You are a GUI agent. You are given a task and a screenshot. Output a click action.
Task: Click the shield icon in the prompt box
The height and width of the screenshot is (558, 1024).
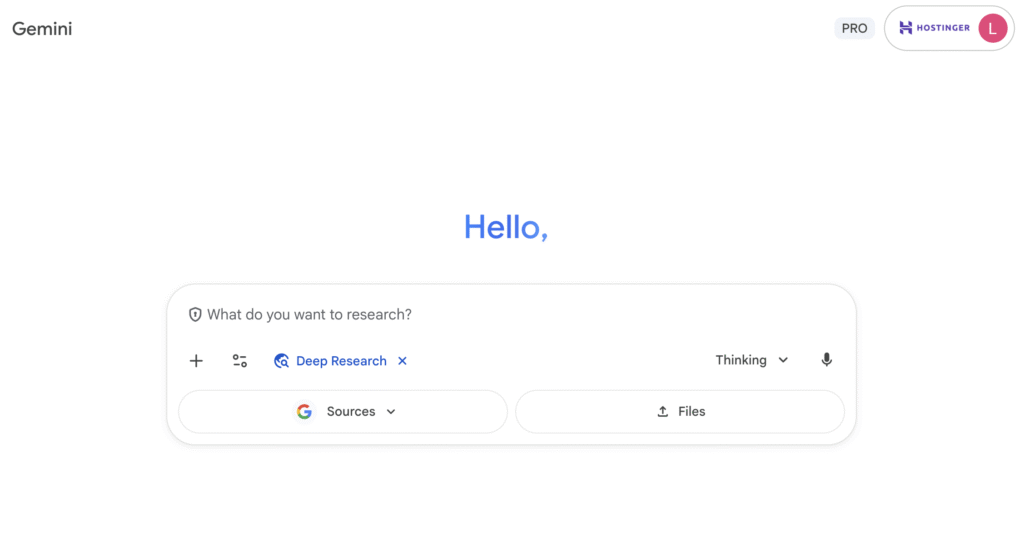click(x=195, y=315)
